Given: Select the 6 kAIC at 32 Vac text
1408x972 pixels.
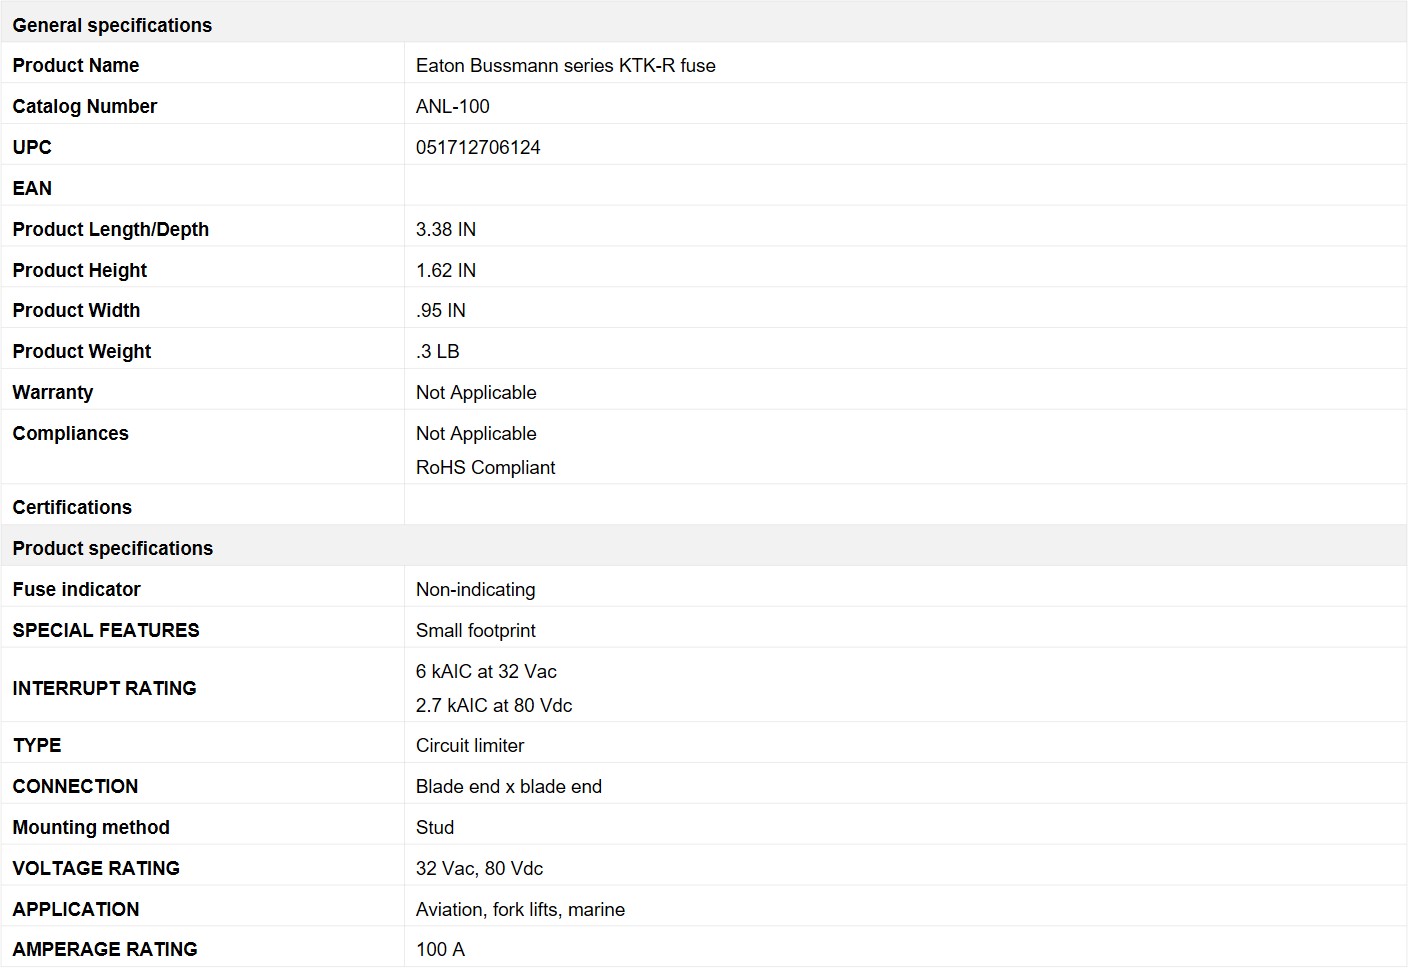Looking at the screenshot, I should pos(486,672).
